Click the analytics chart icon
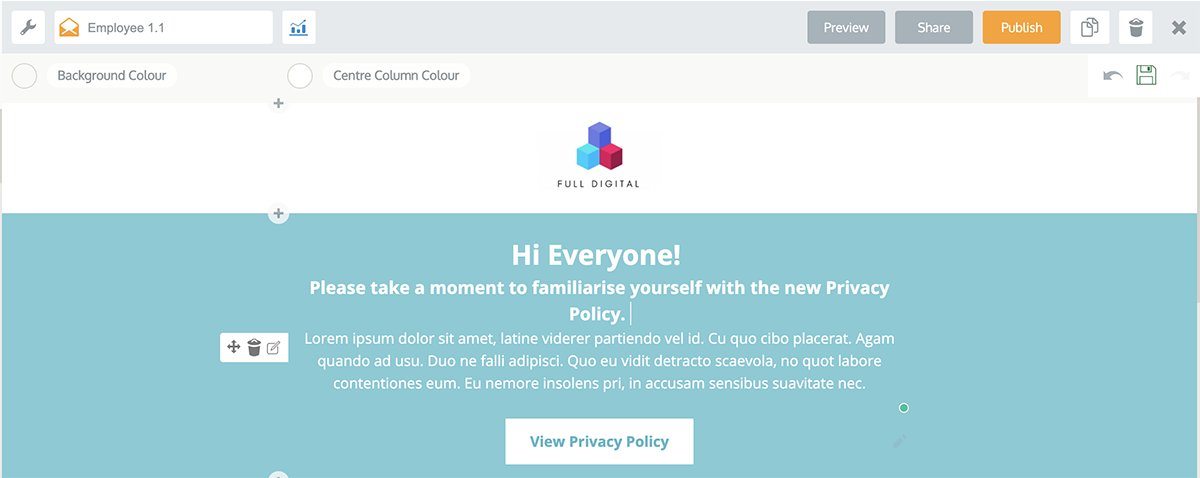 tap(299, 28)
